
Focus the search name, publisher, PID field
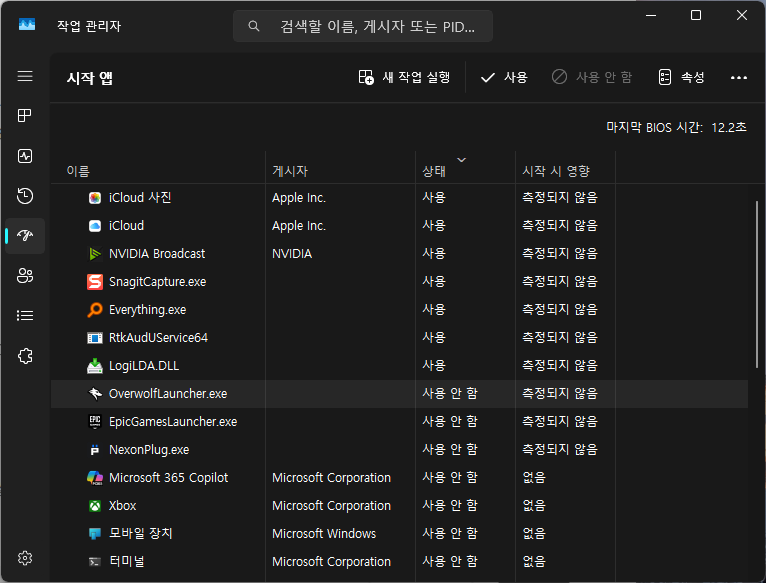[362, 26]
